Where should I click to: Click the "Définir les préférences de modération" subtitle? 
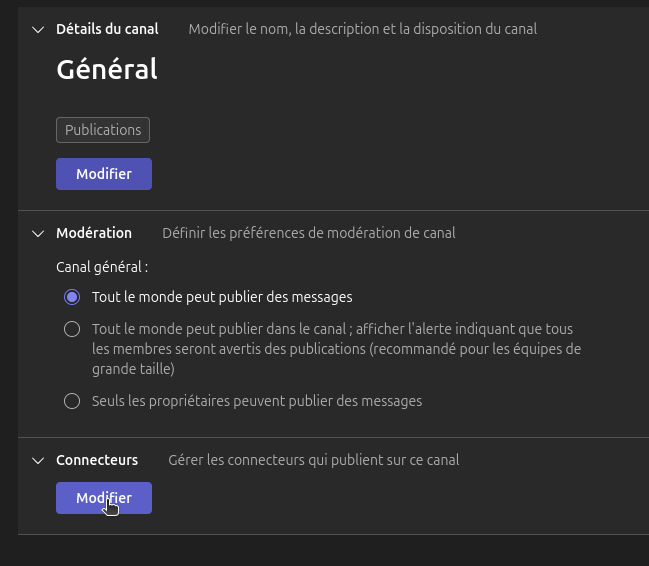[x=308, y=233]
